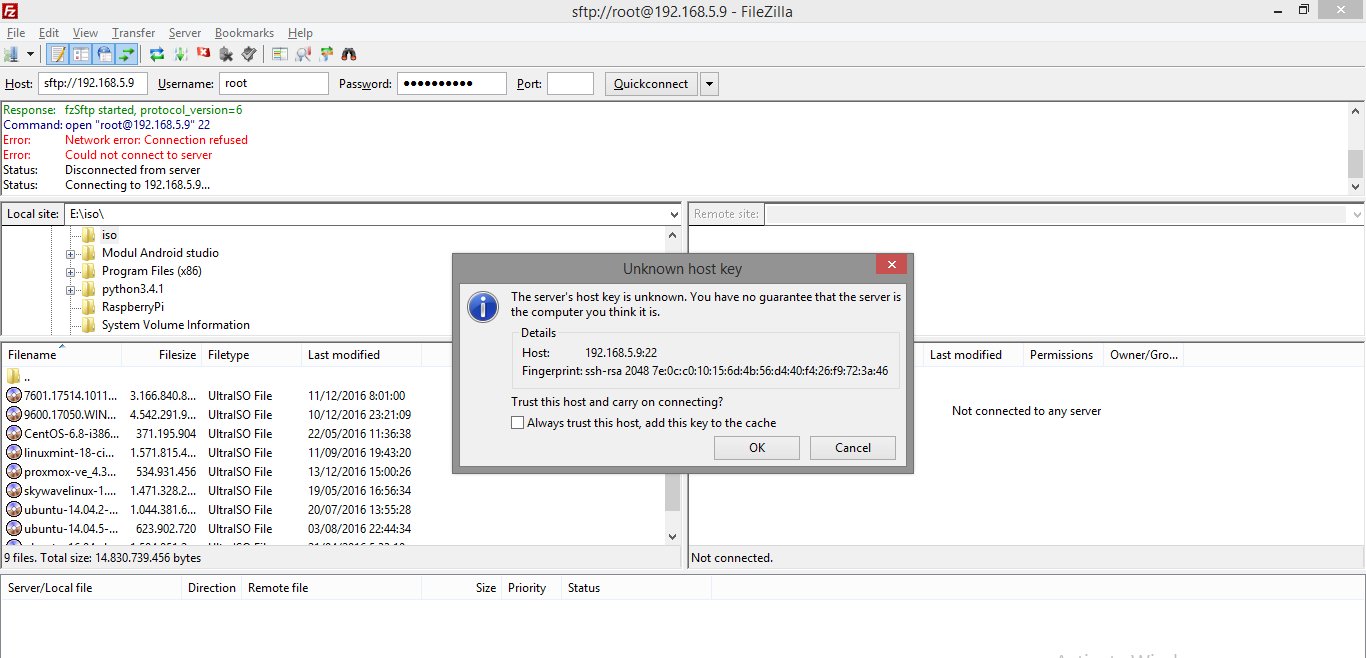Click the Quickconnect button
Viewport: 1366px width, 658px height.
pos(651,84)
